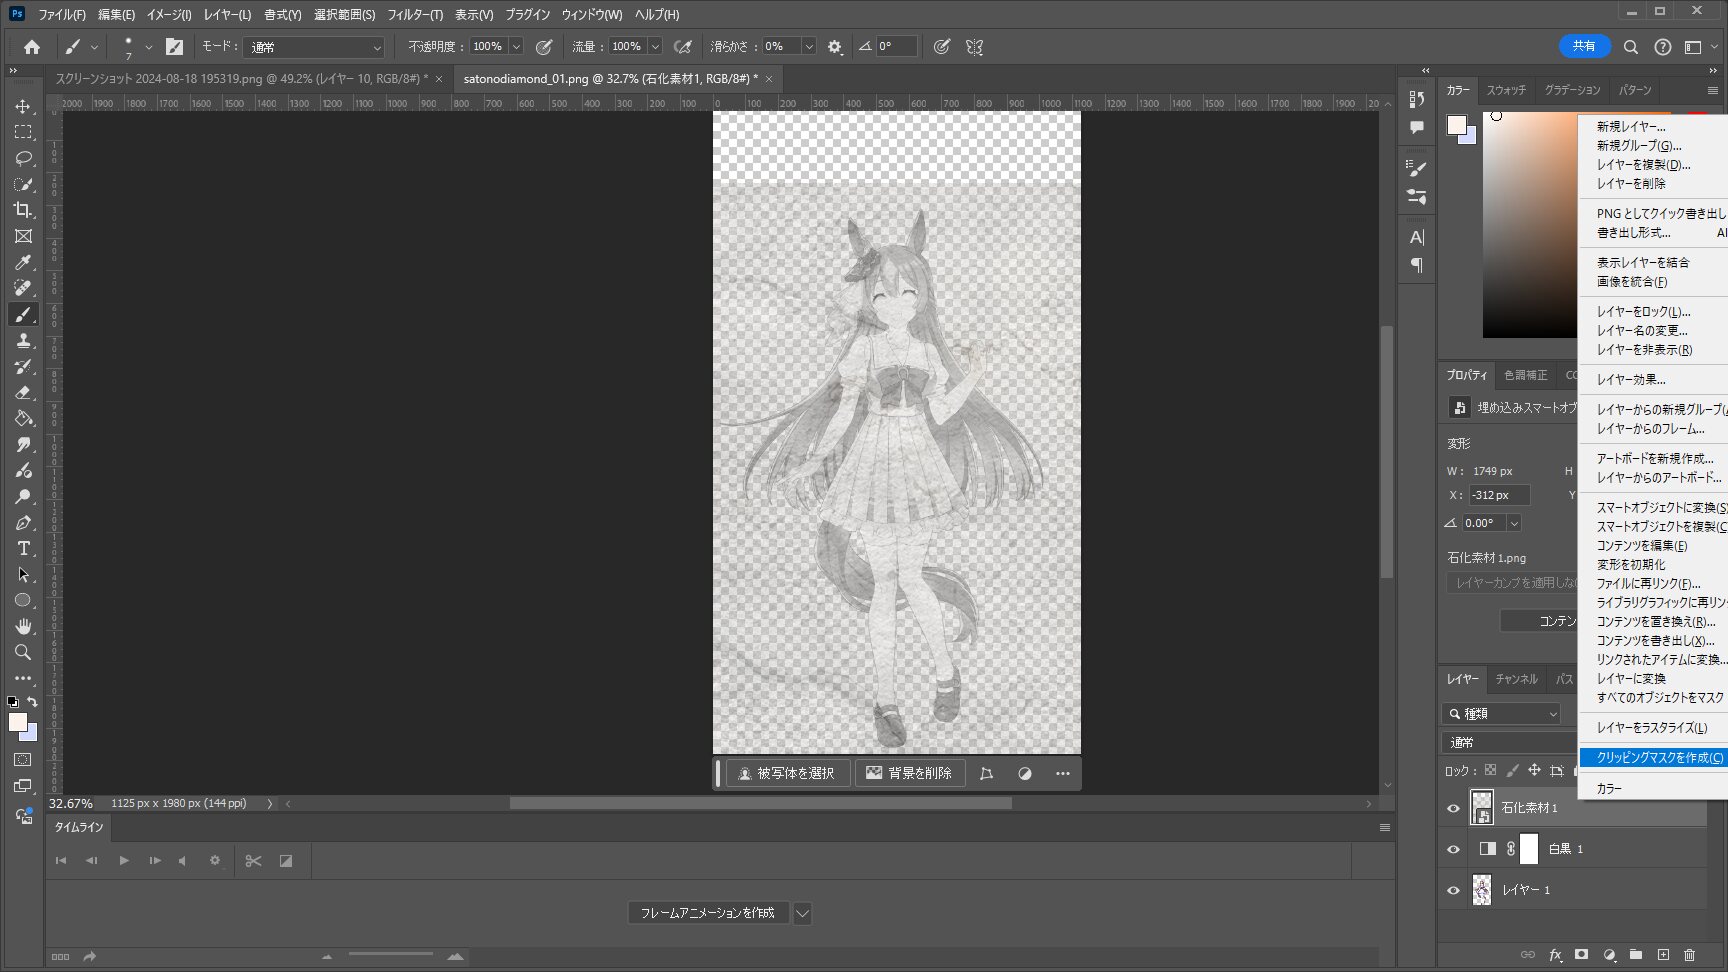The height and width of the screenshot is (972, 1728).
Task: Open the イメージ(I) menu
Action: pyautogui.click(x=169, y=15)
